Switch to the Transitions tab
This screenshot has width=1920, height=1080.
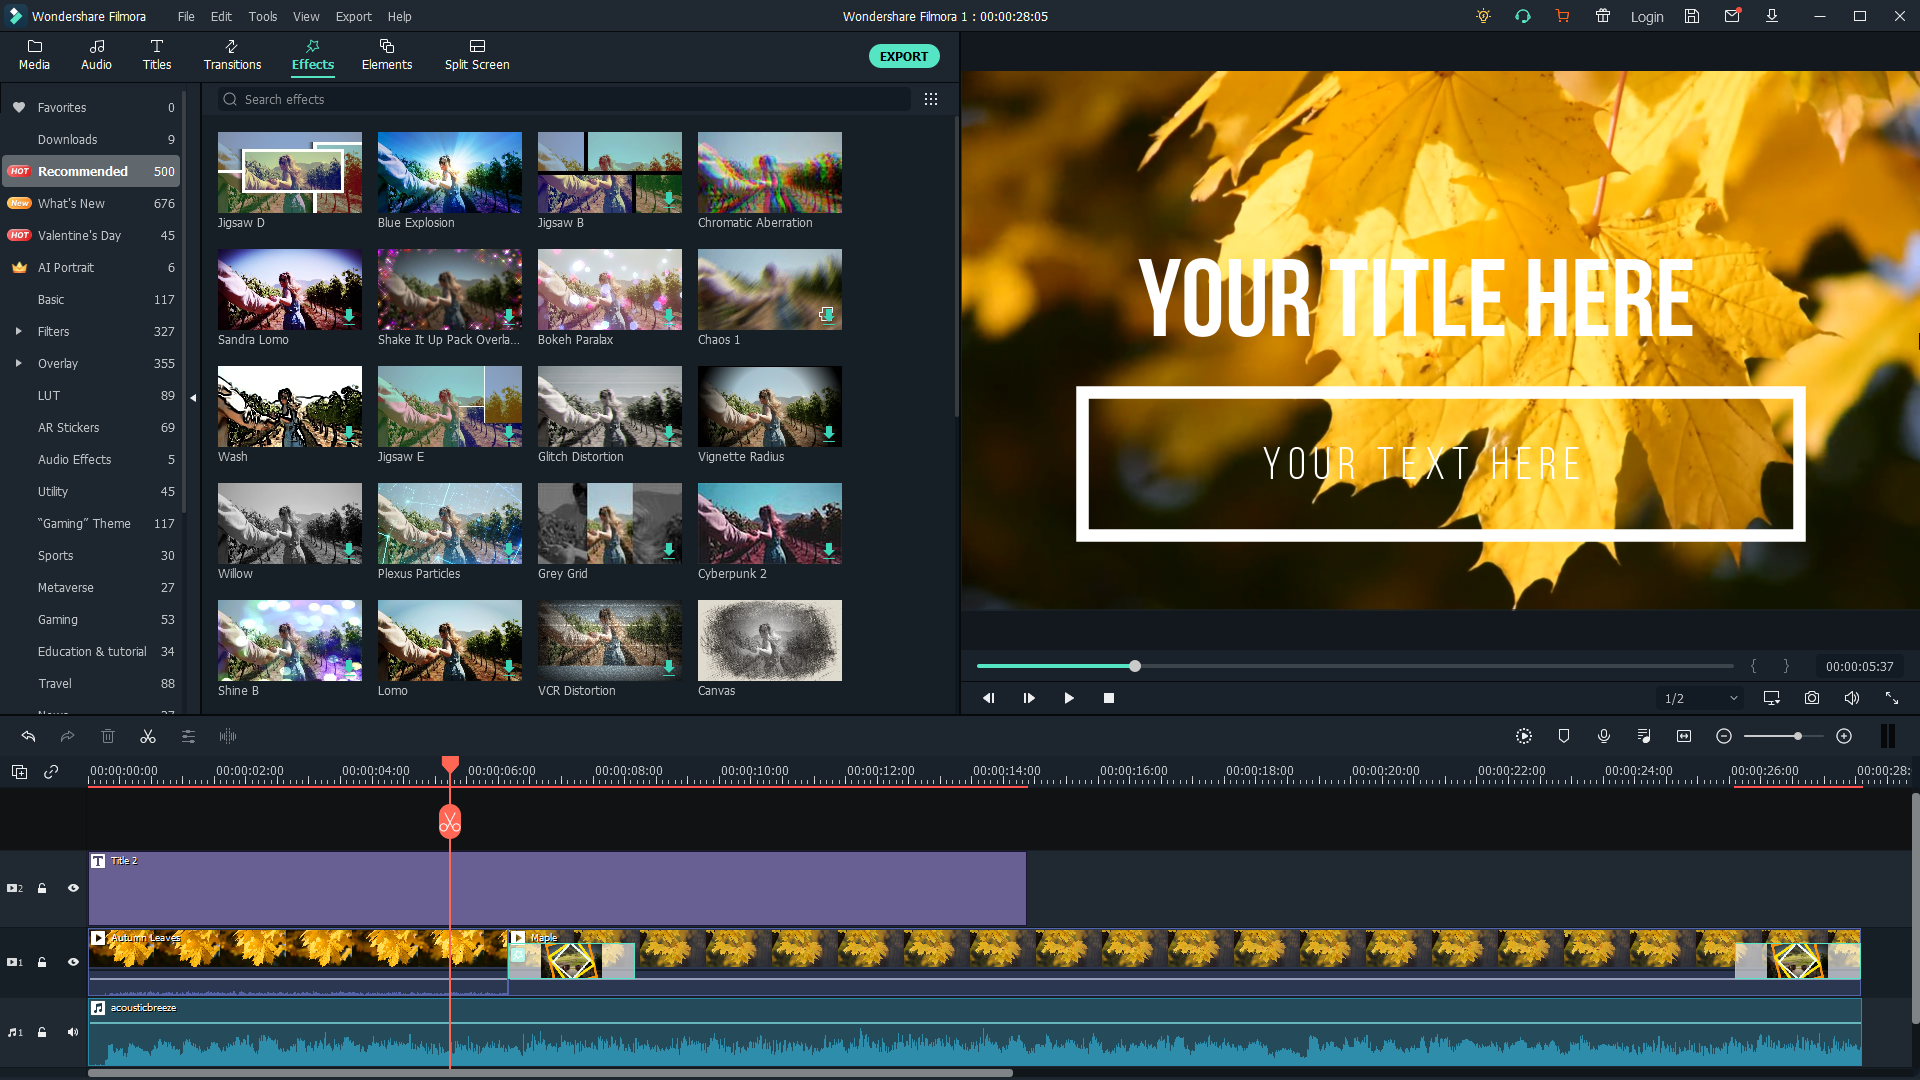231,54
